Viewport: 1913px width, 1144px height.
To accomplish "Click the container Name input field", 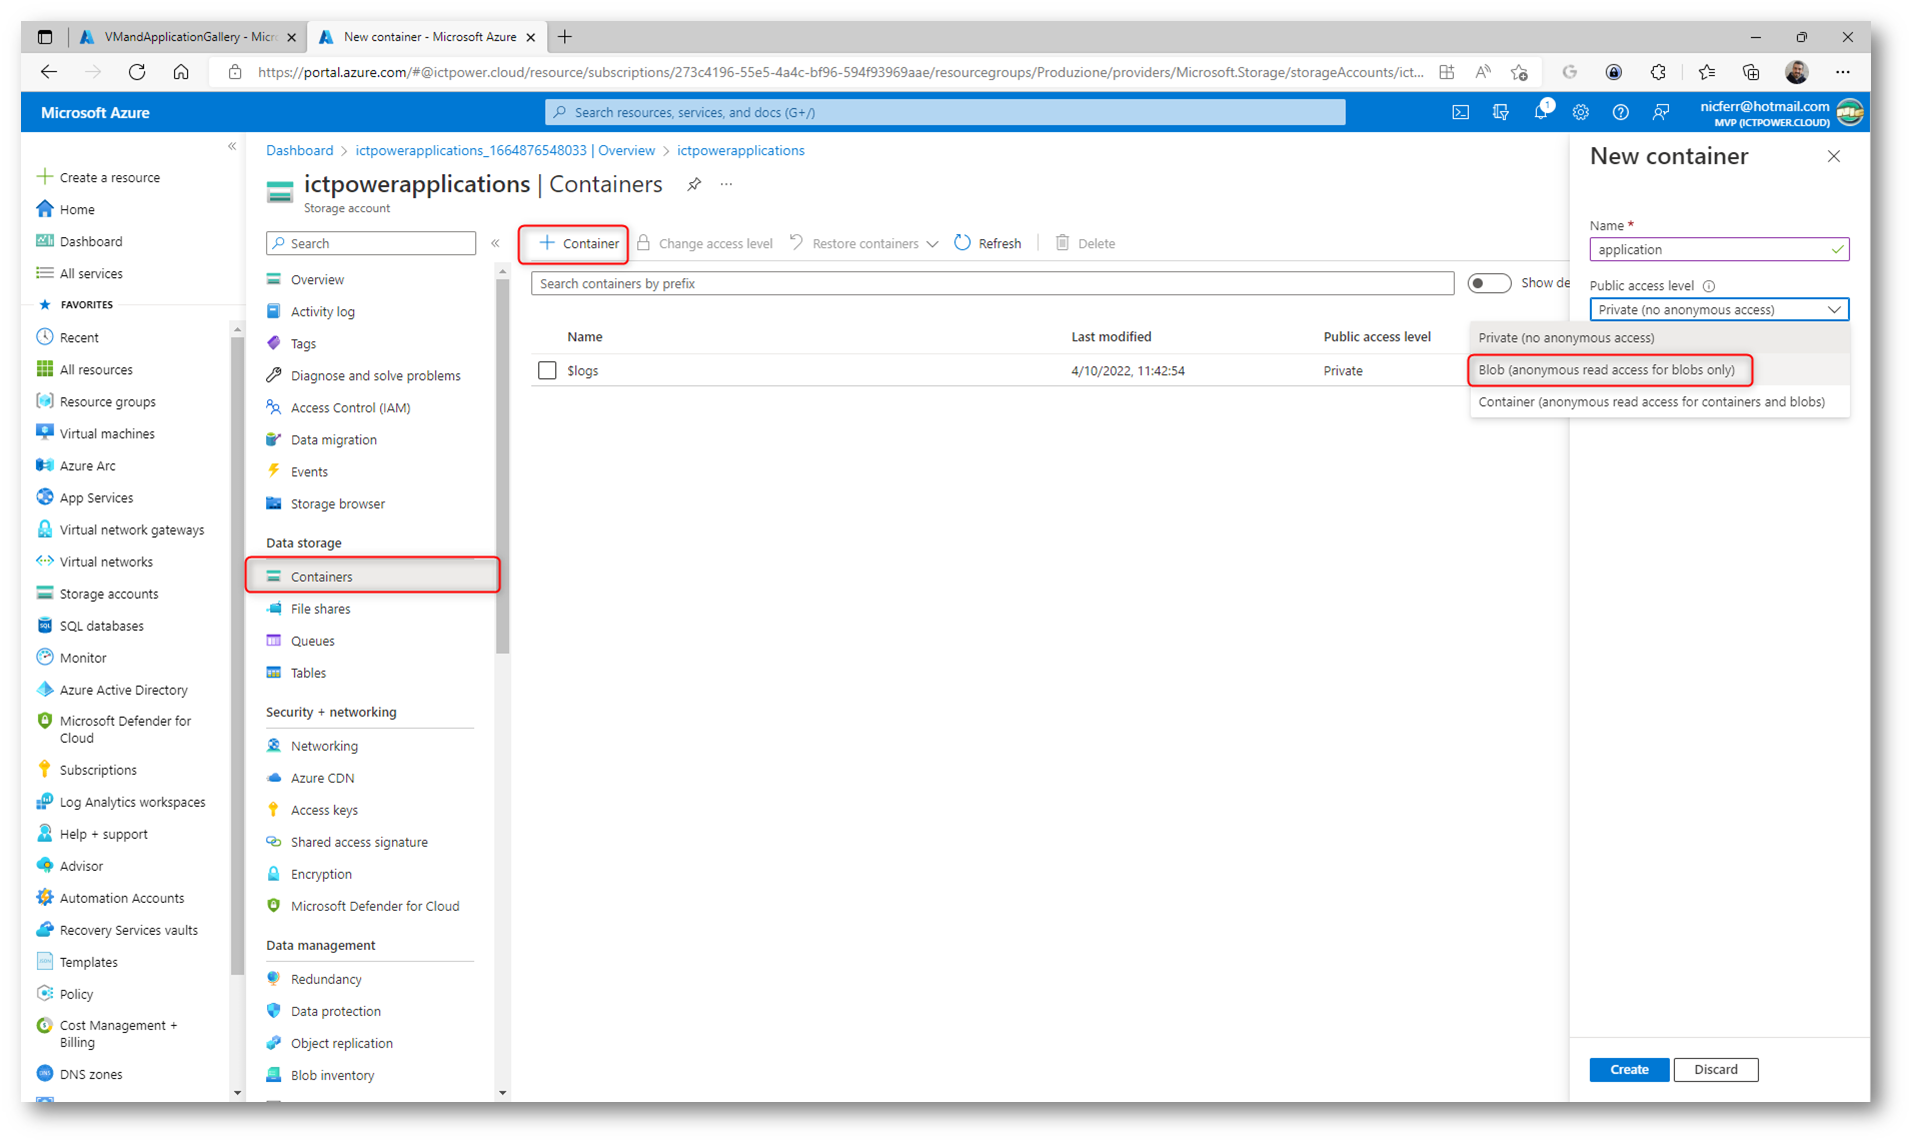I will 1718,250.
